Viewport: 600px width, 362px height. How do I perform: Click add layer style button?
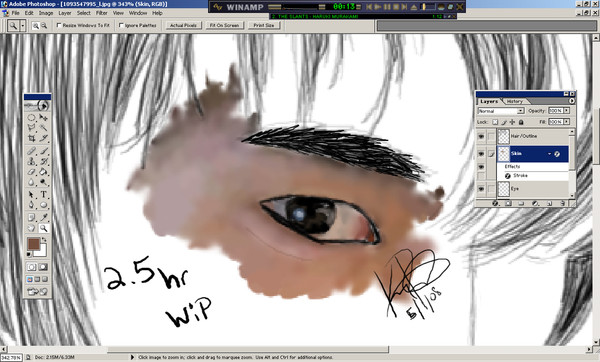point(495,203)
